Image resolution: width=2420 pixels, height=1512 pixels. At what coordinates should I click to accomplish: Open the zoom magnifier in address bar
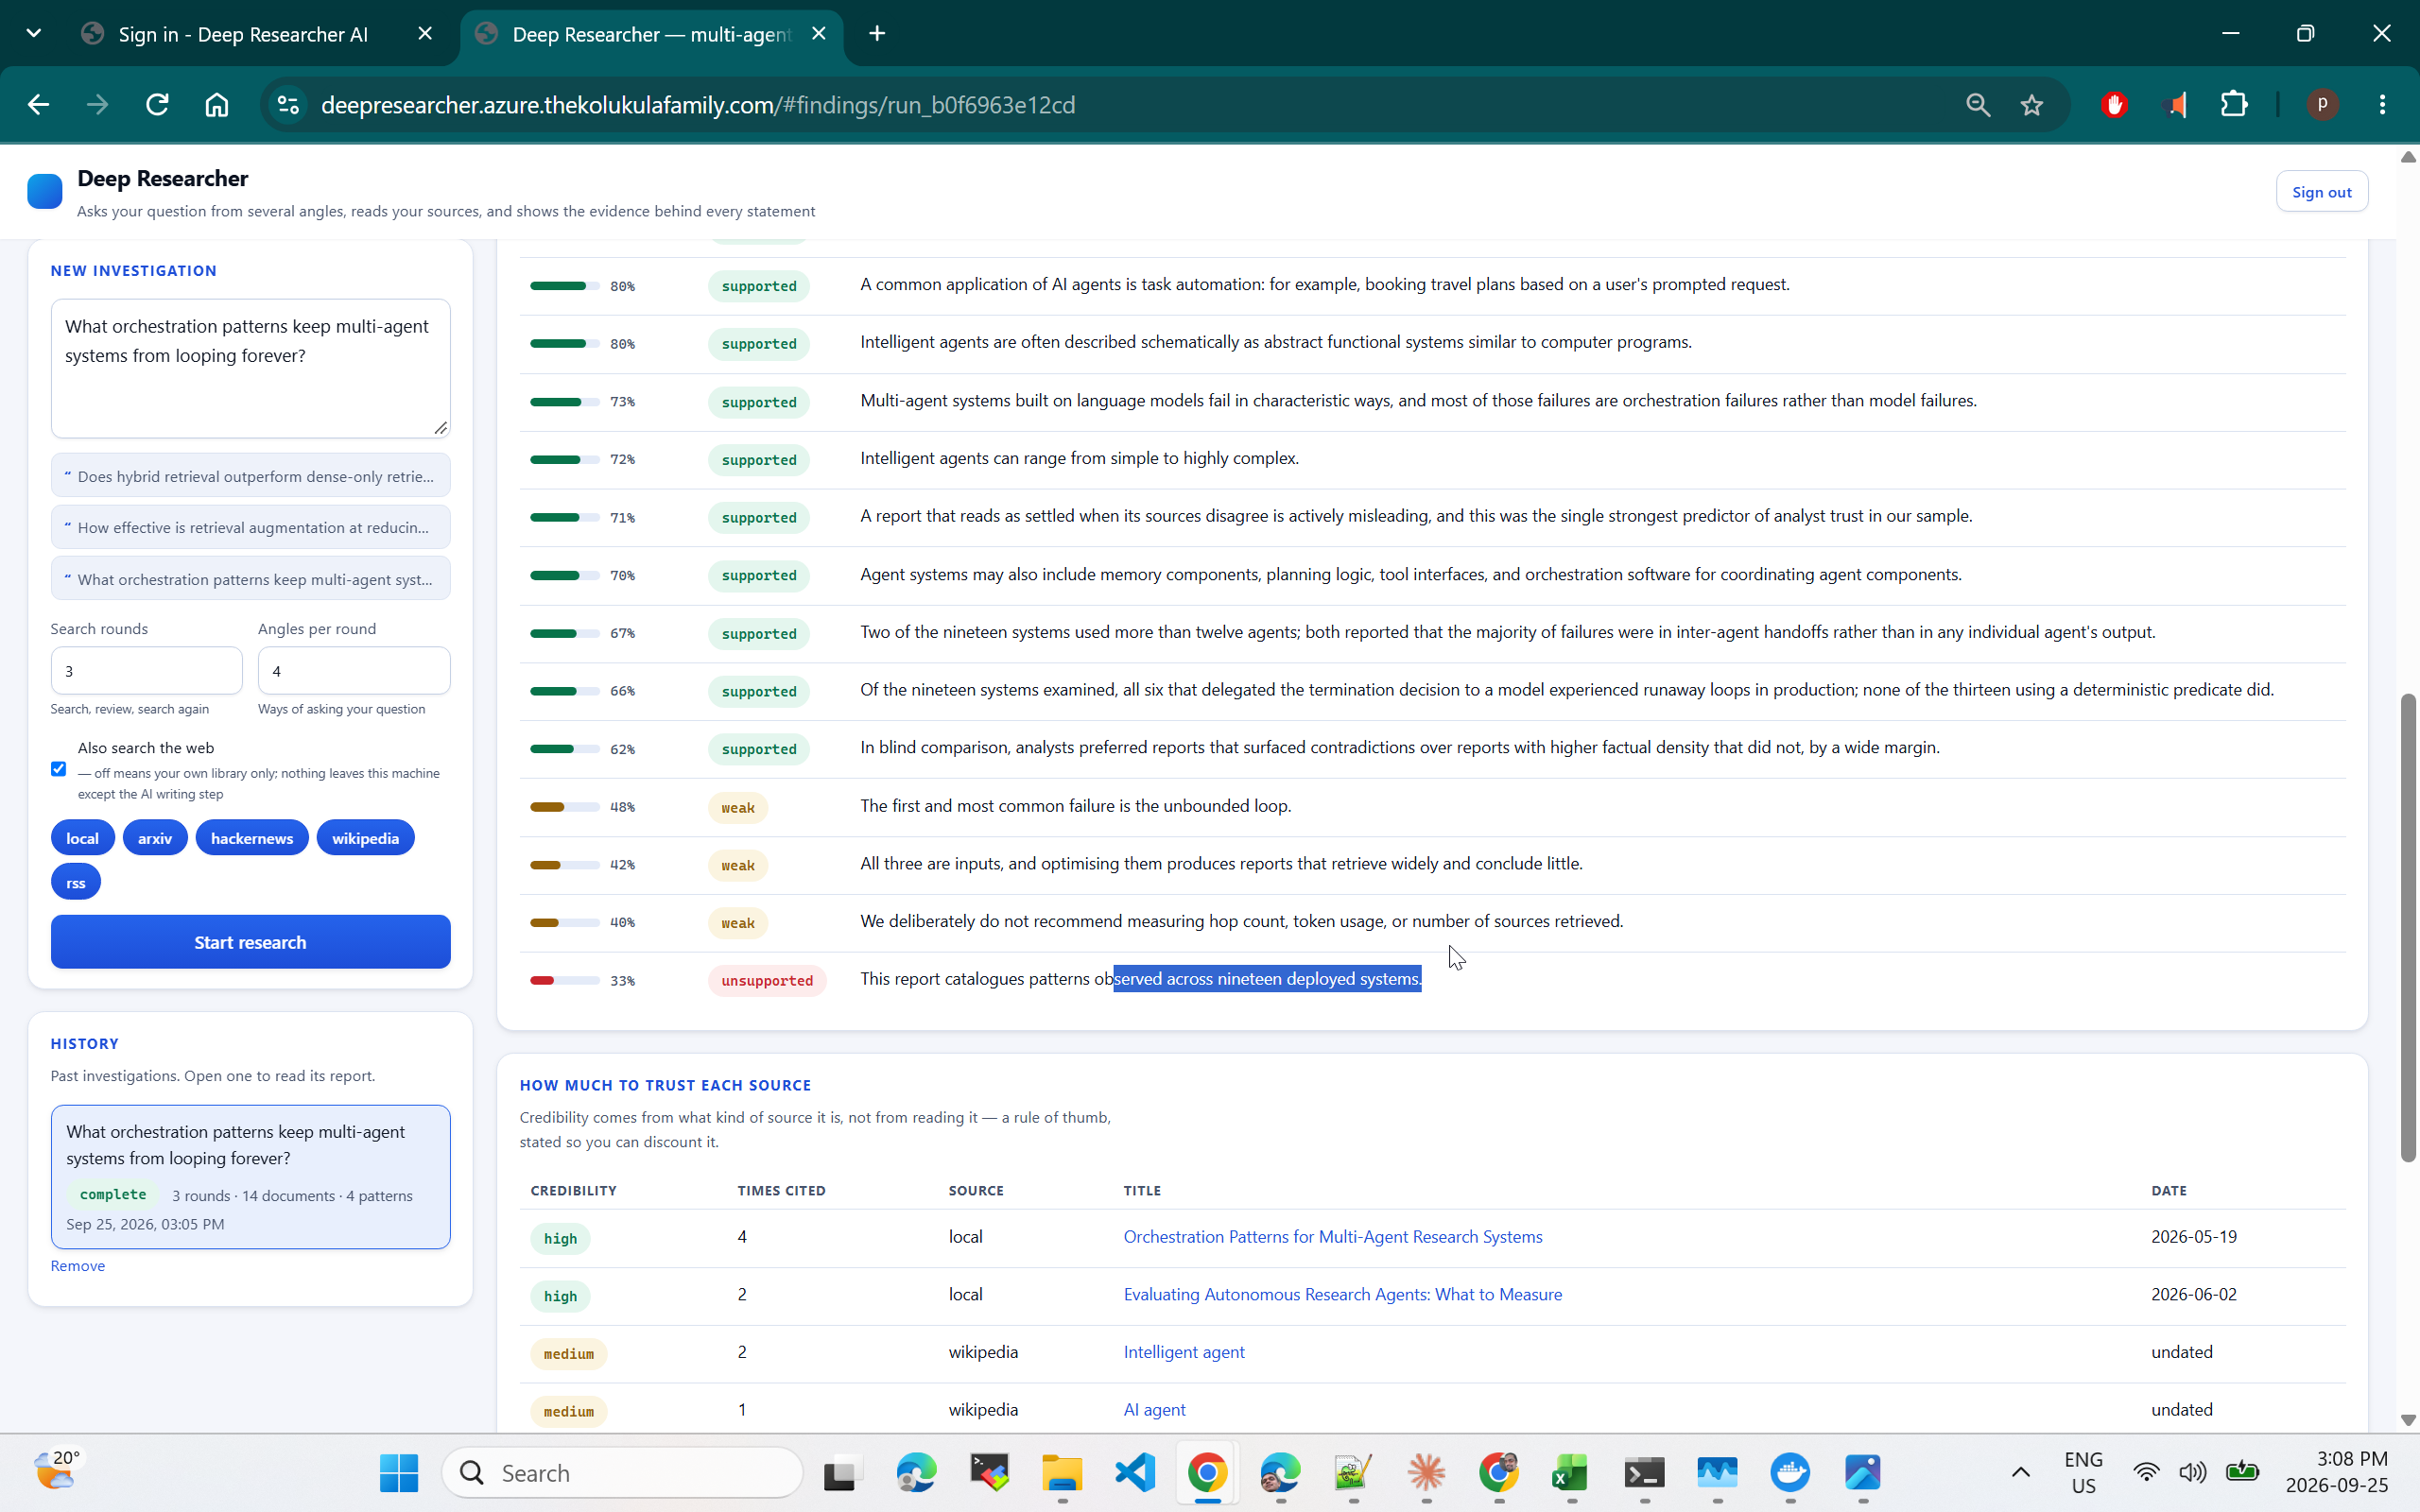click(x=1977, y=105)
